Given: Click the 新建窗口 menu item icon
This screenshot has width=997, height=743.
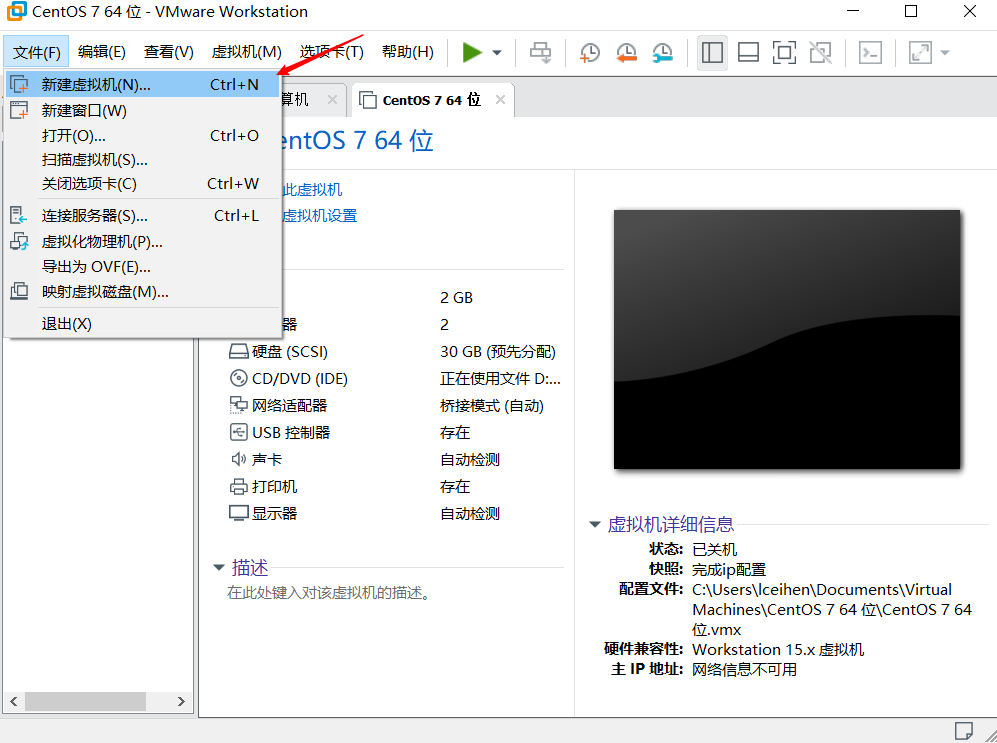Looking at the screenshot, I should pyautogui.click(x=20, y=111).
